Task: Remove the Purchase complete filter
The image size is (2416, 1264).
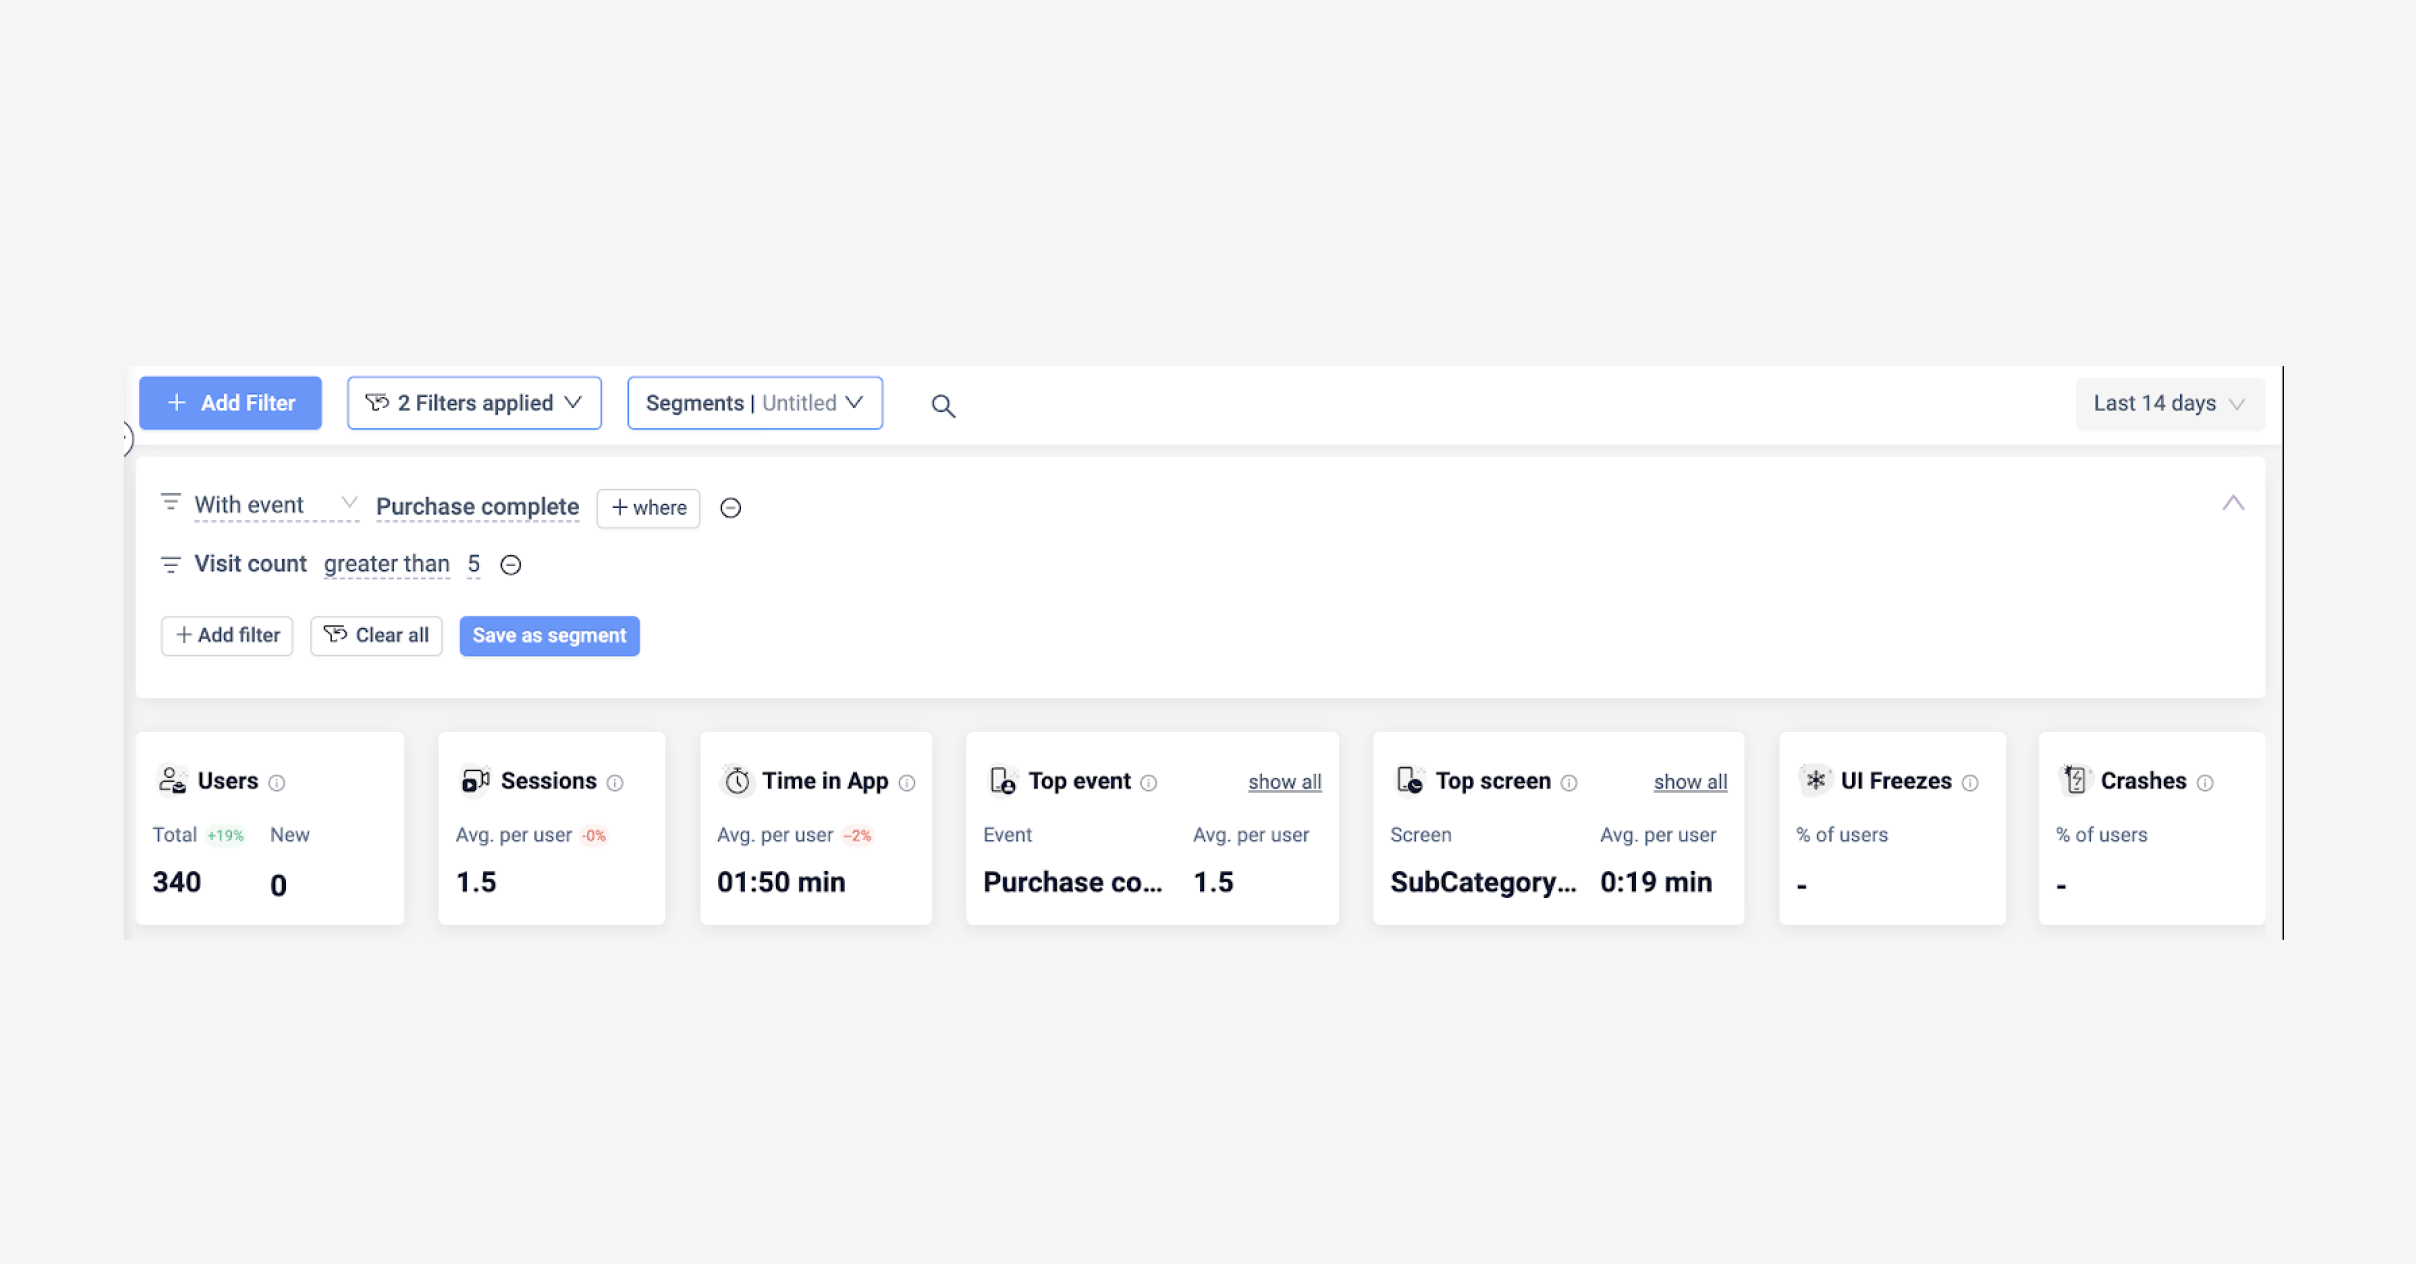Action: click(x=731, y=508)
